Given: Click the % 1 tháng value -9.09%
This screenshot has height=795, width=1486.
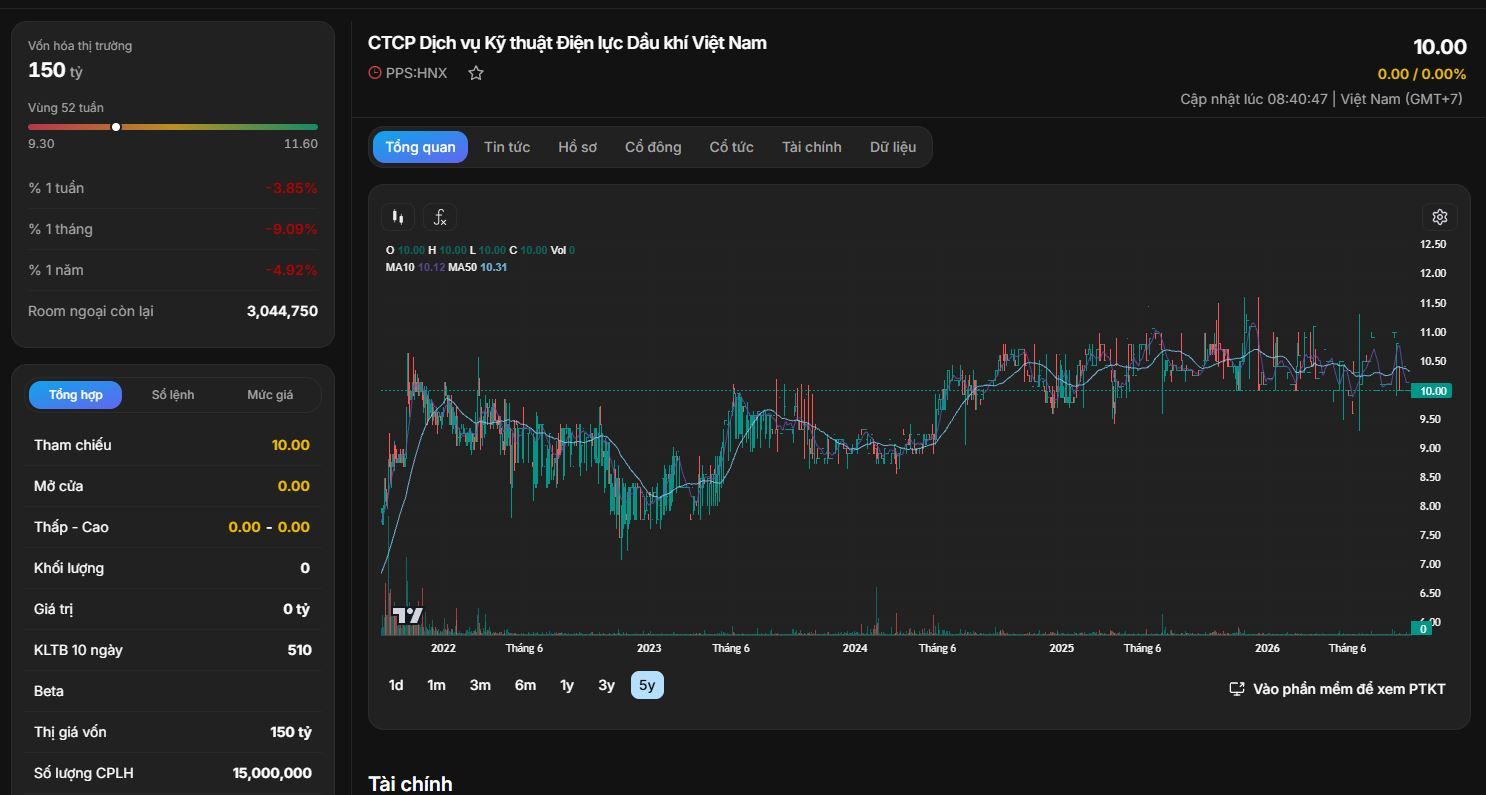Looking at the screenshot, I should click(291, 229).
